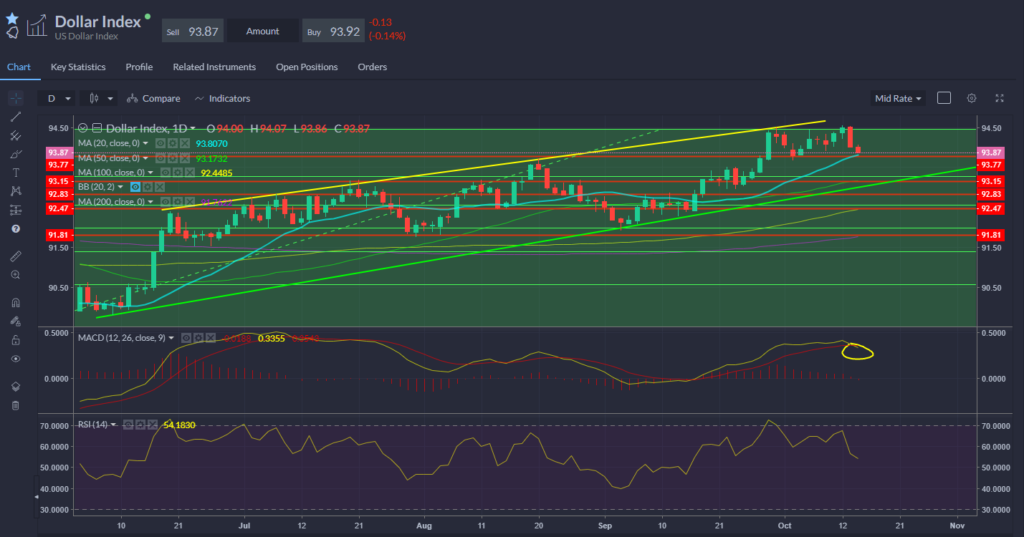Viewport: 1024px width, 537px height.
Task: Remove the MA 50 indicator
Action: tap(185, 158)
